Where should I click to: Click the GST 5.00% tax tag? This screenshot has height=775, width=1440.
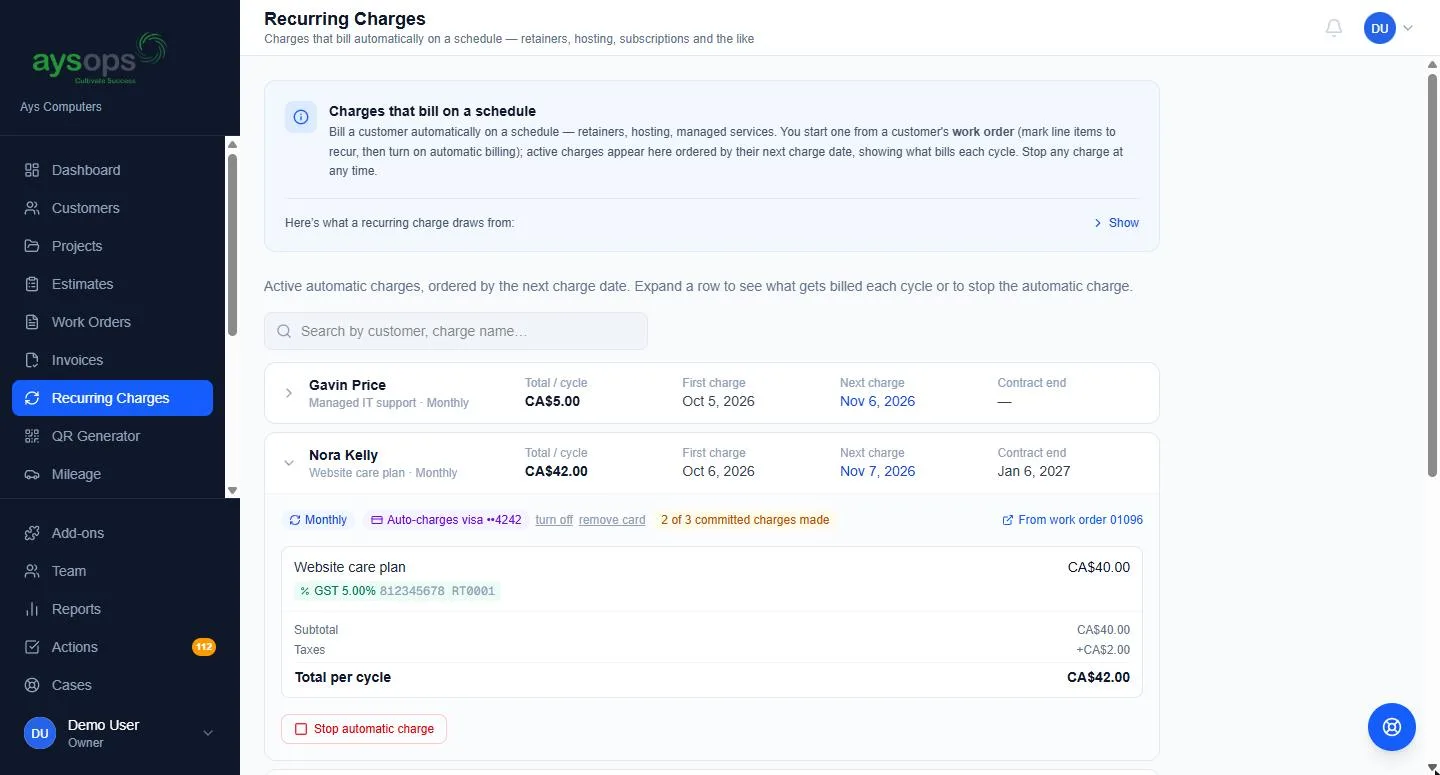point(397,591)
